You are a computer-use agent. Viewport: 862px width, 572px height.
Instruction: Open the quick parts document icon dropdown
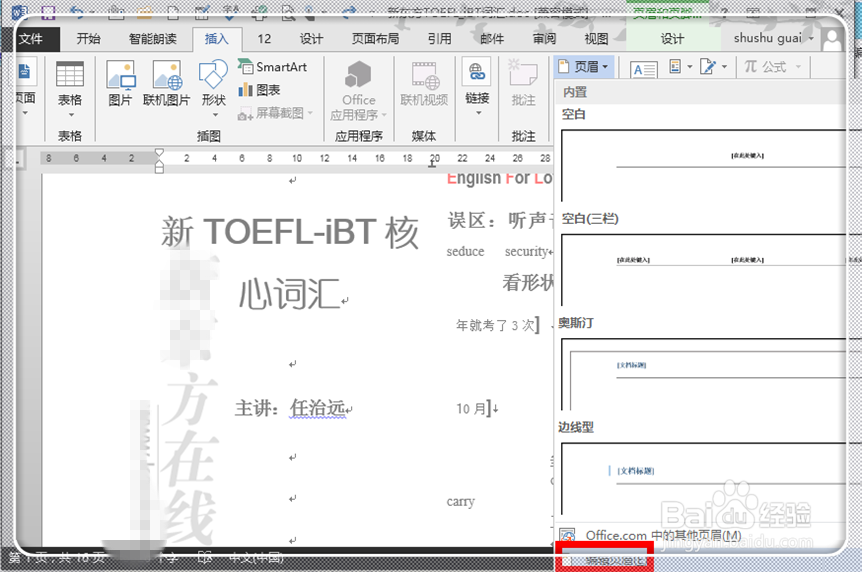point(681,67)
